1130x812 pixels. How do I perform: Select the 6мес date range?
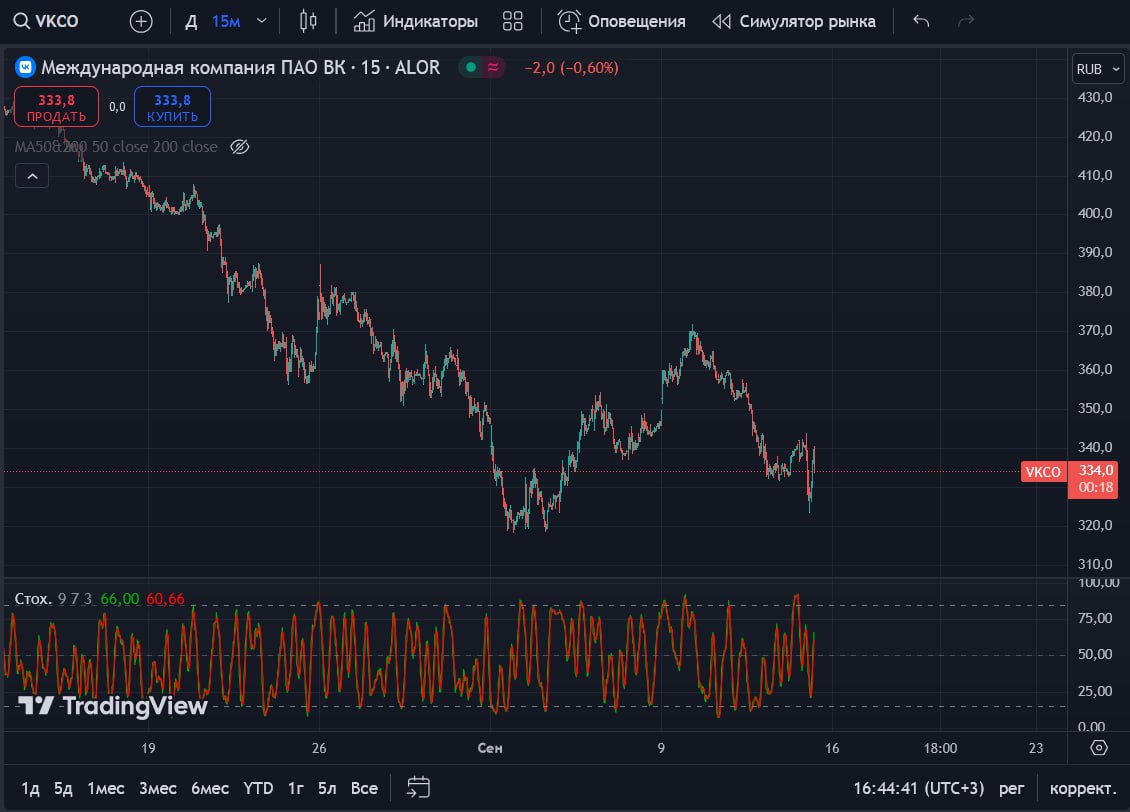click(210, 788)
